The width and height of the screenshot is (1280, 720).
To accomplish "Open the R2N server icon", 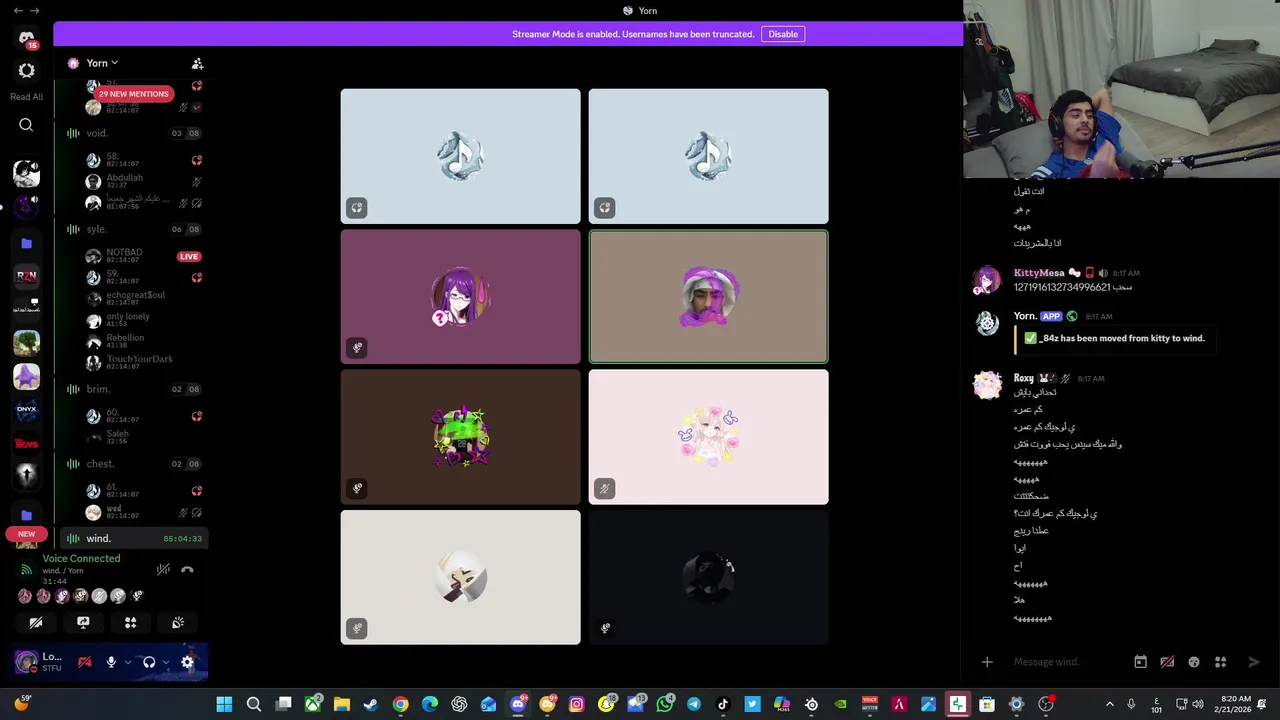I will [x=27, y=276].
